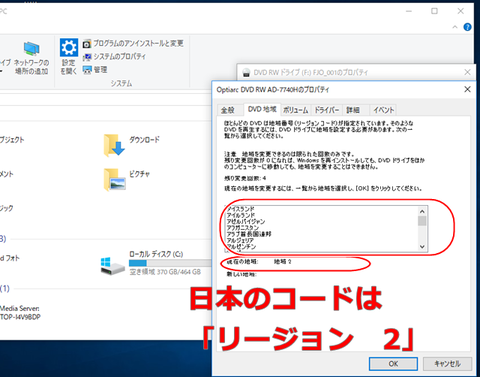This screenshot has height=377, width=480.
Task: Click the キャンセル button
Action: (447, 364)
